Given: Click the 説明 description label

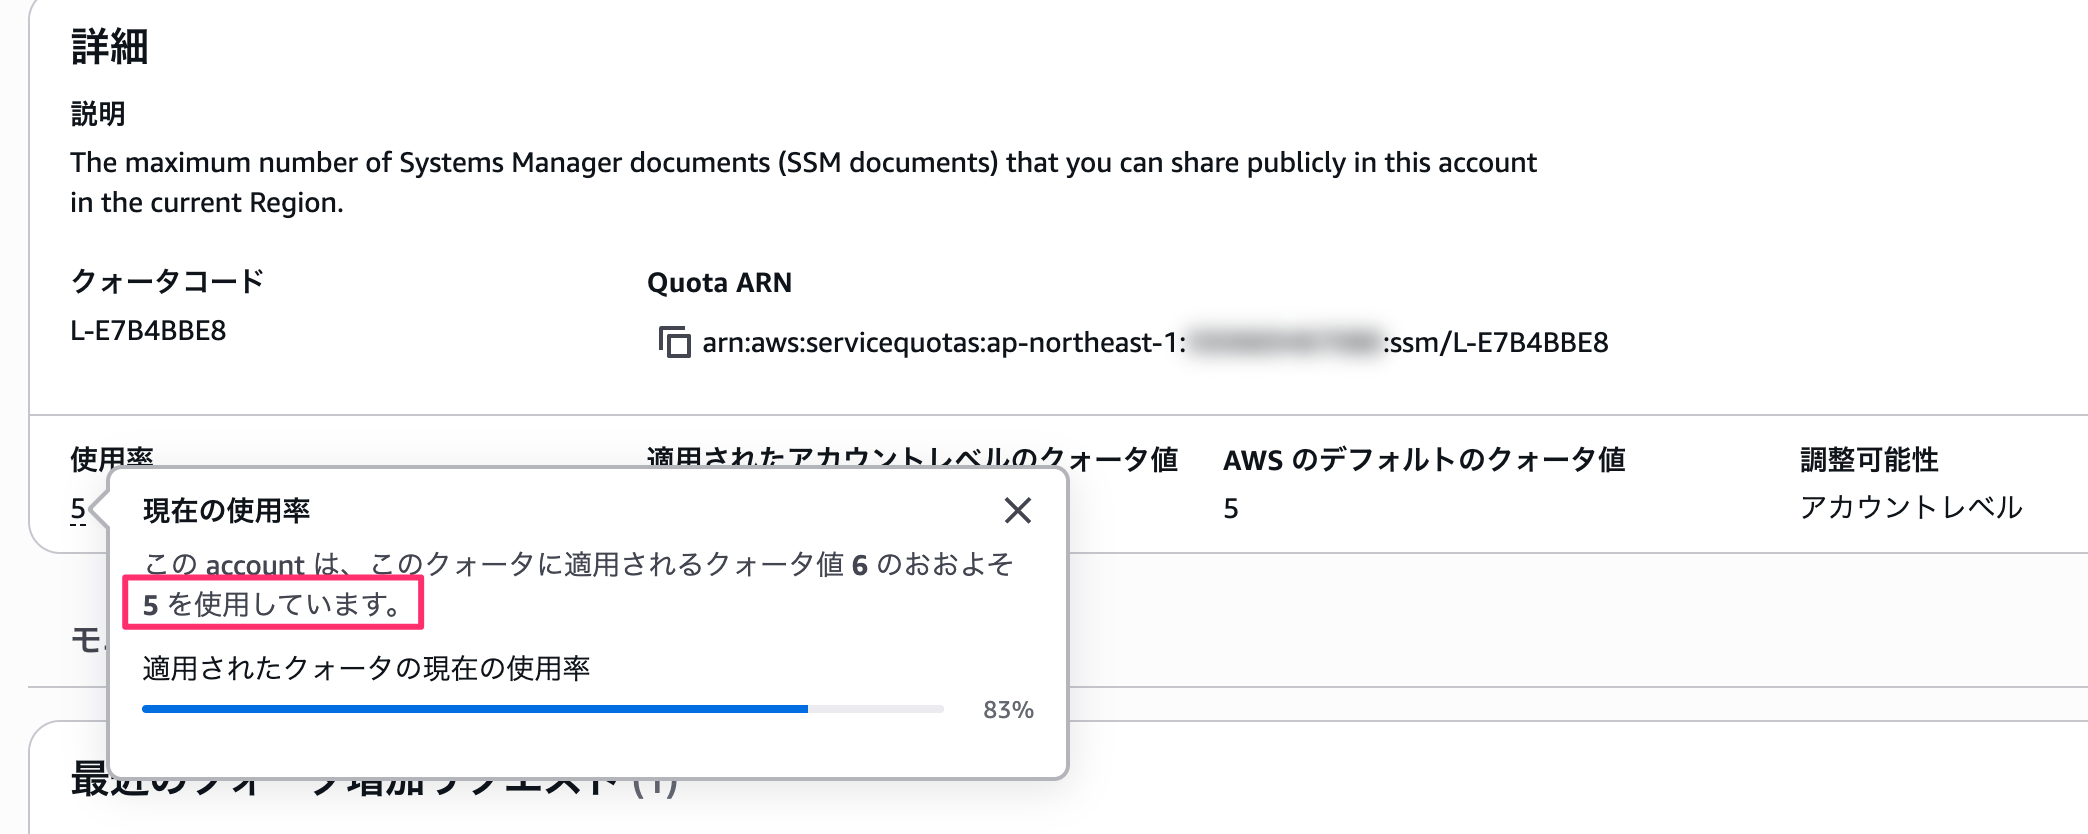Looking at the screenshot, I should click(x=98, y=114).
